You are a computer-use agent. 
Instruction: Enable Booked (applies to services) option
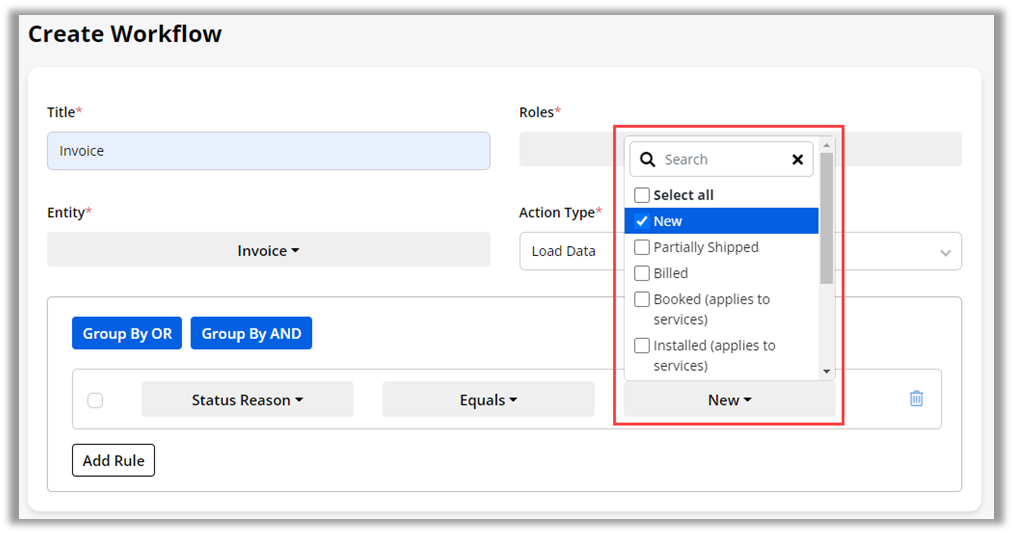642,299
